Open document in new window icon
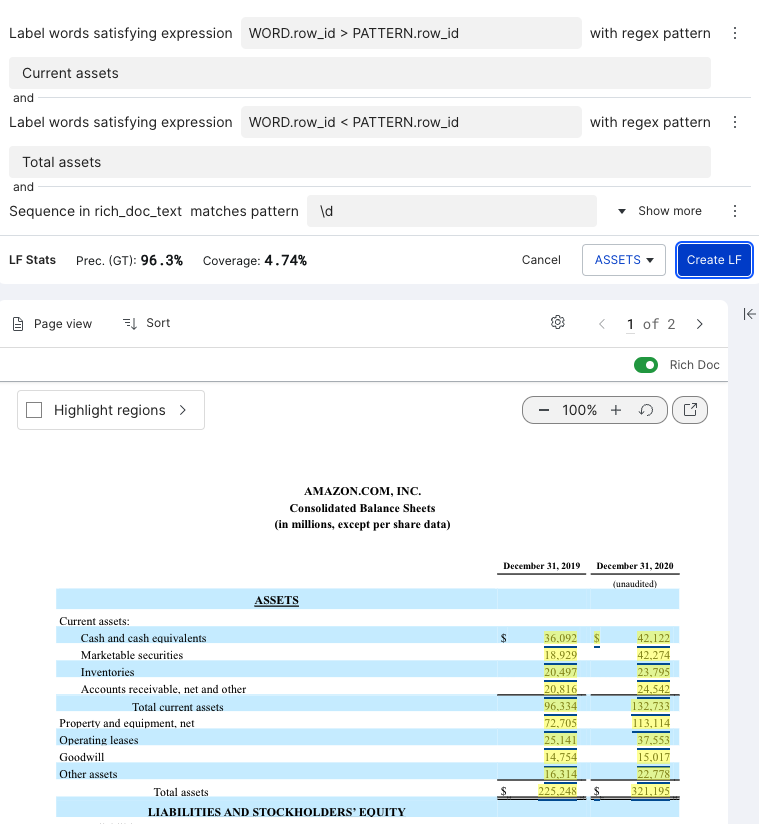This screenshot has width=759, height=824. [690, 410]
